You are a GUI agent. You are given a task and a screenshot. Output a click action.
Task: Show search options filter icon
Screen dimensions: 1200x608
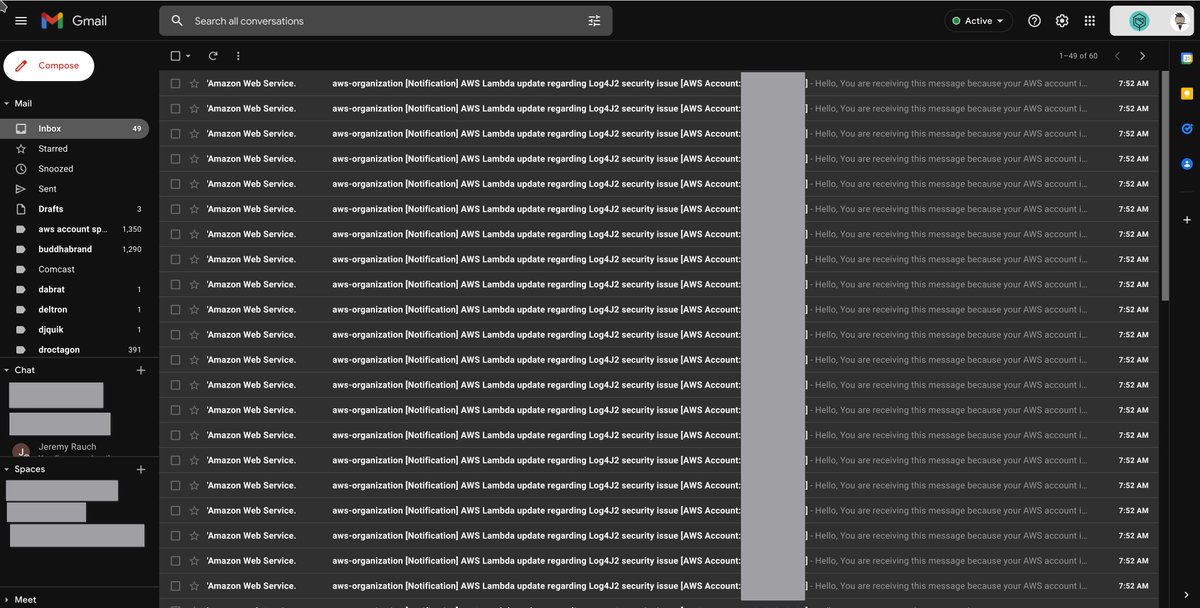[x=594, y=21]
